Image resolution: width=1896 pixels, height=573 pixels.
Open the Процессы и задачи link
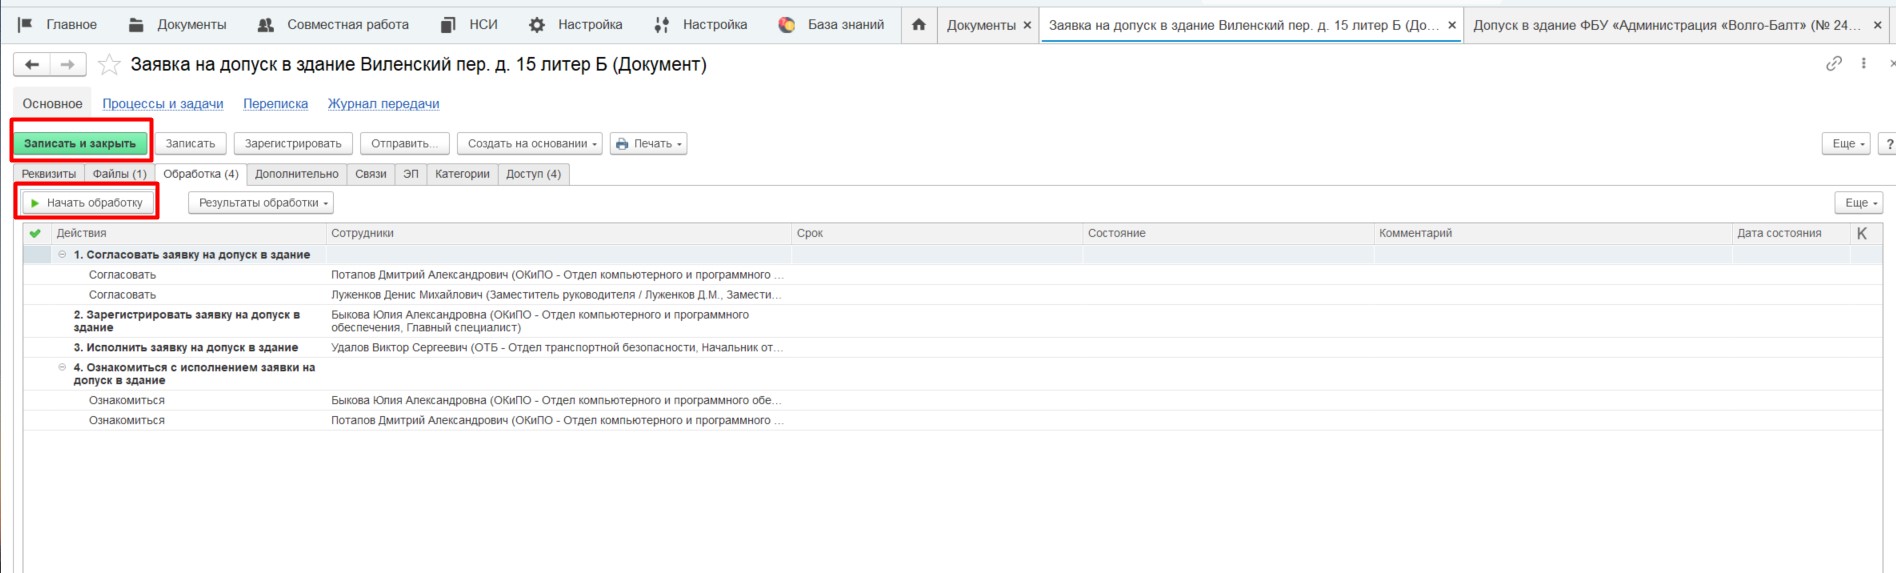click(162, 104)
